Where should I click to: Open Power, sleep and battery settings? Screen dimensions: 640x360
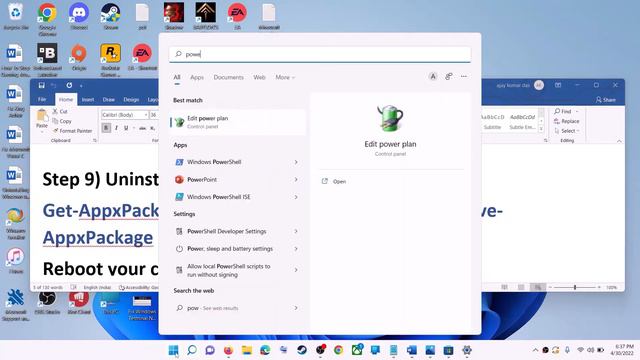[x=230, y=249]
